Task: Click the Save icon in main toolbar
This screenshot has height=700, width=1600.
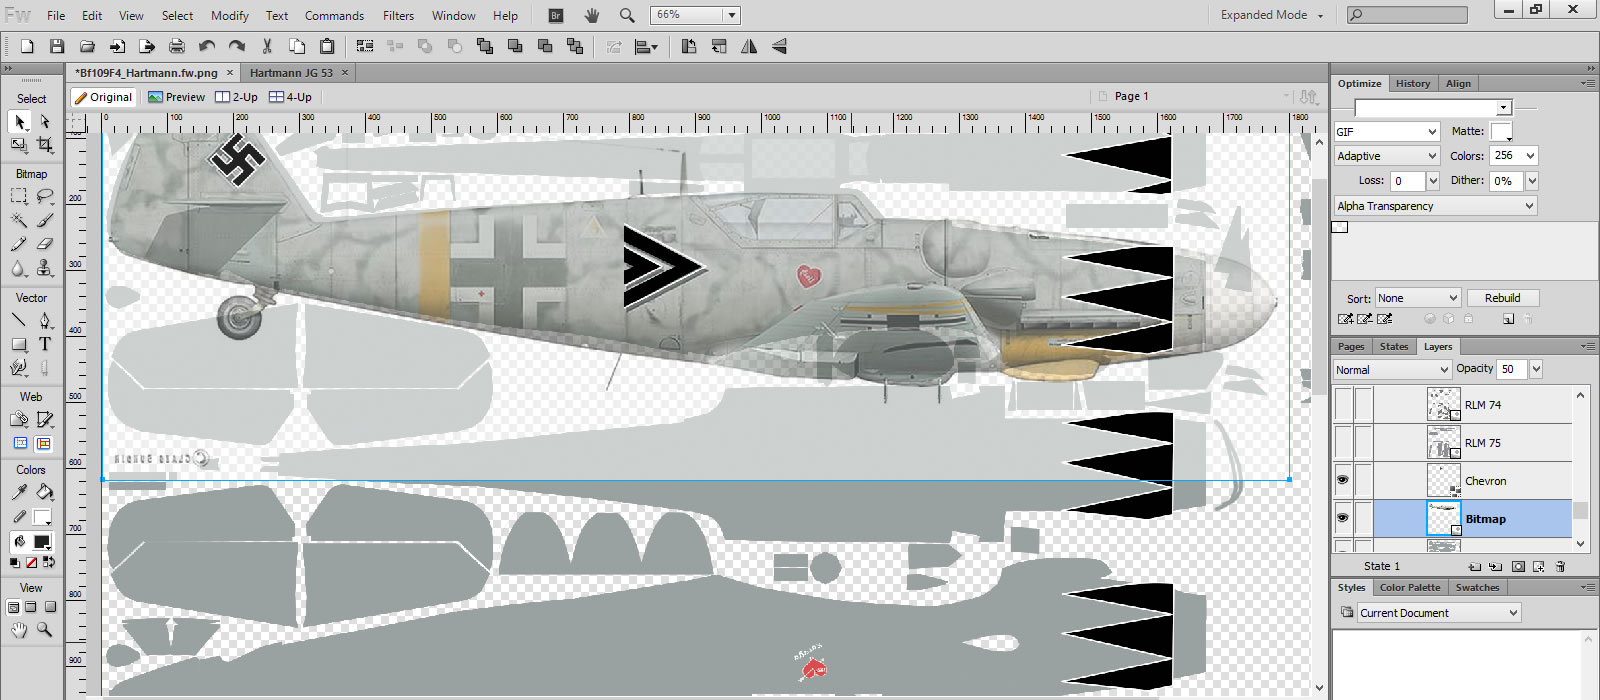Action: click(57, 46)
